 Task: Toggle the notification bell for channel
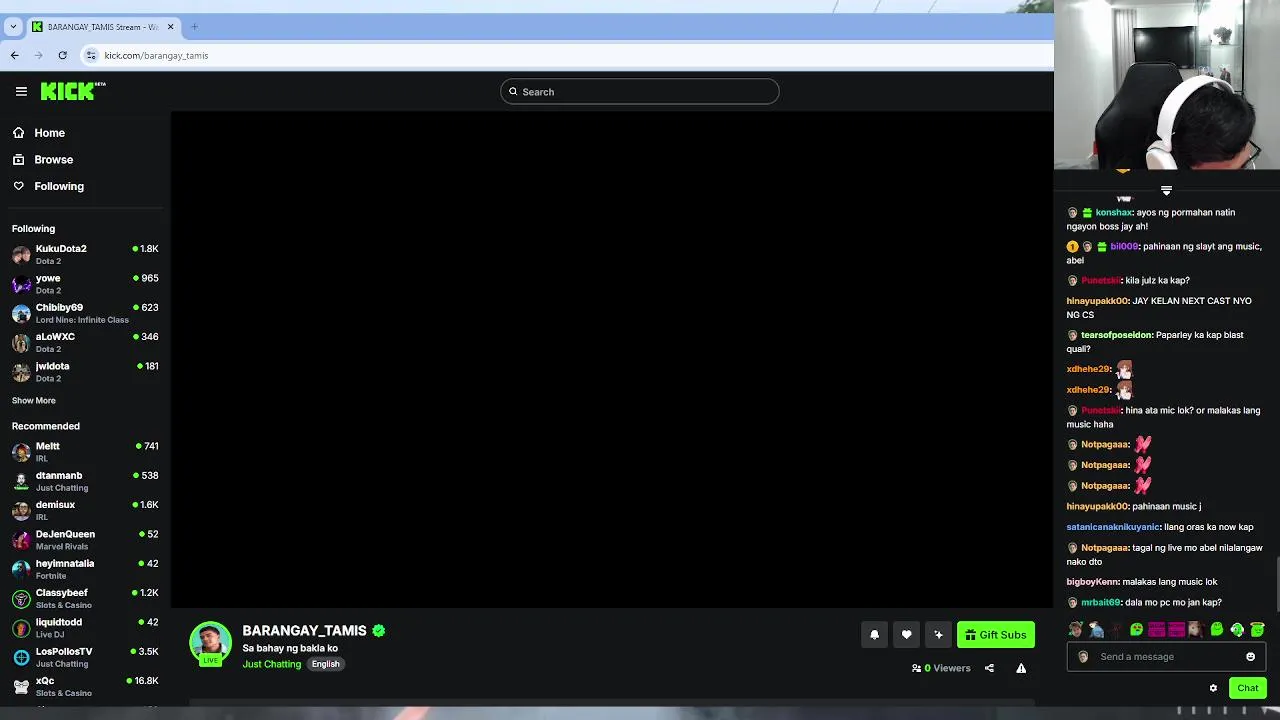pos(874,635)
